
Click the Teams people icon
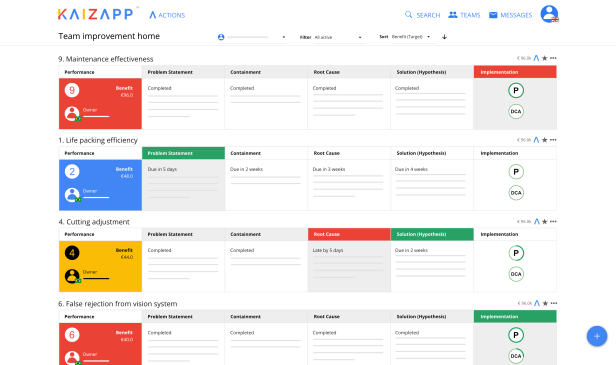coord(453,15)
